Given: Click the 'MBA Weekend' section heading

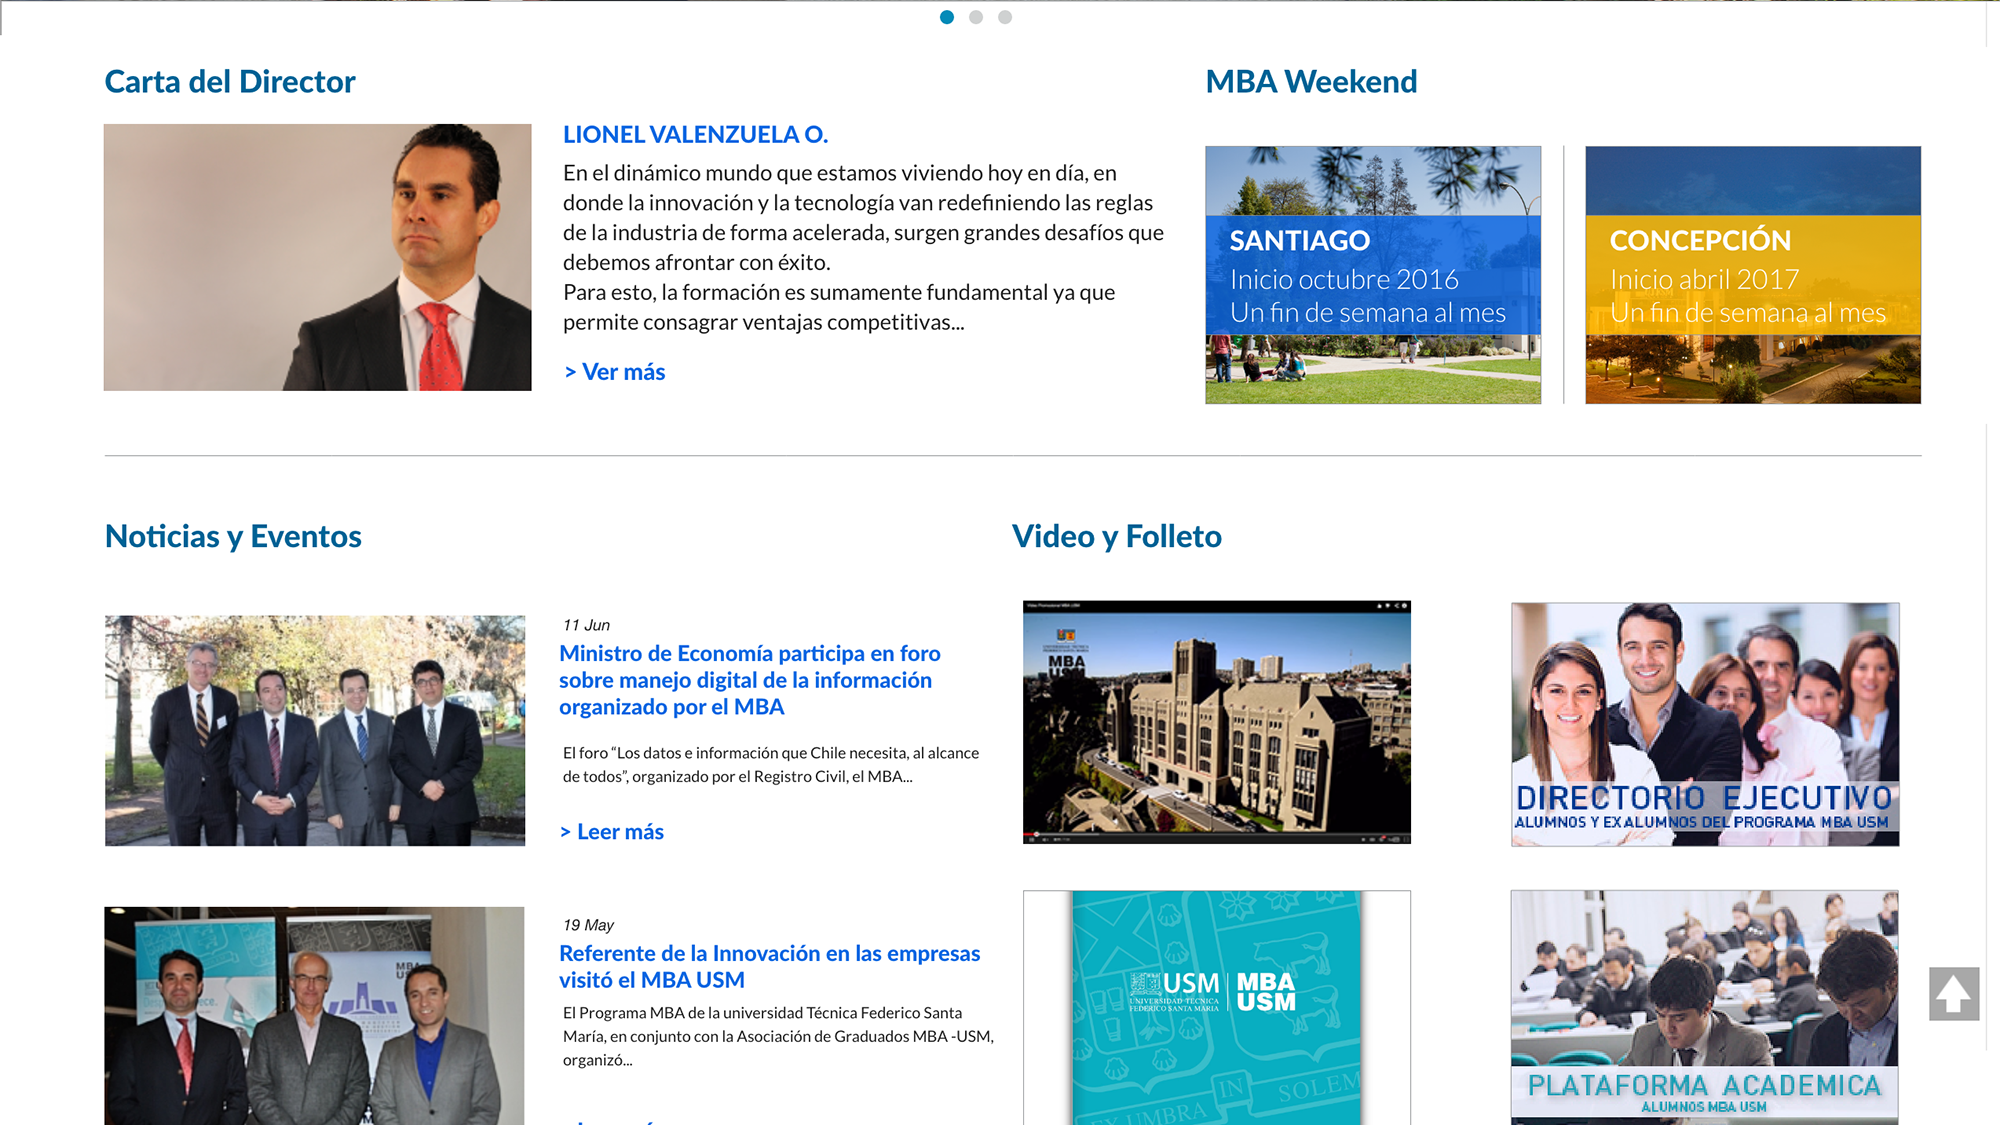Looking at the screenshot, I should (1311, 82).
